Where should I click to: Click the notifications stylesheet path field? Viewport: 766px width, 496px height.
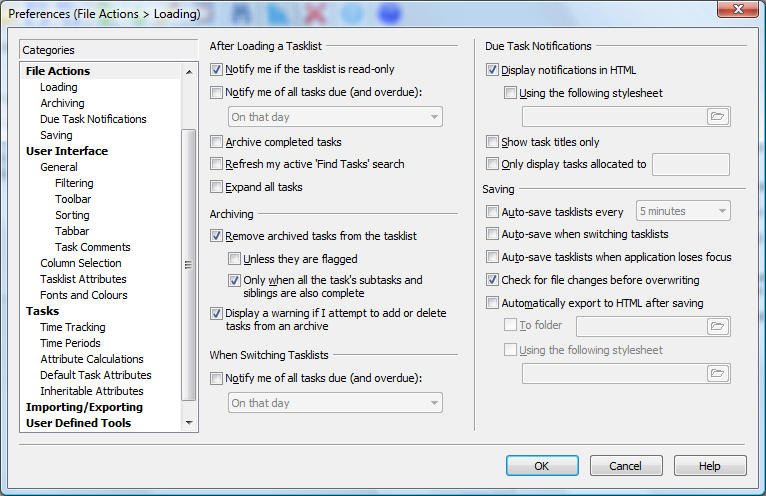click(x=615, y=117)
